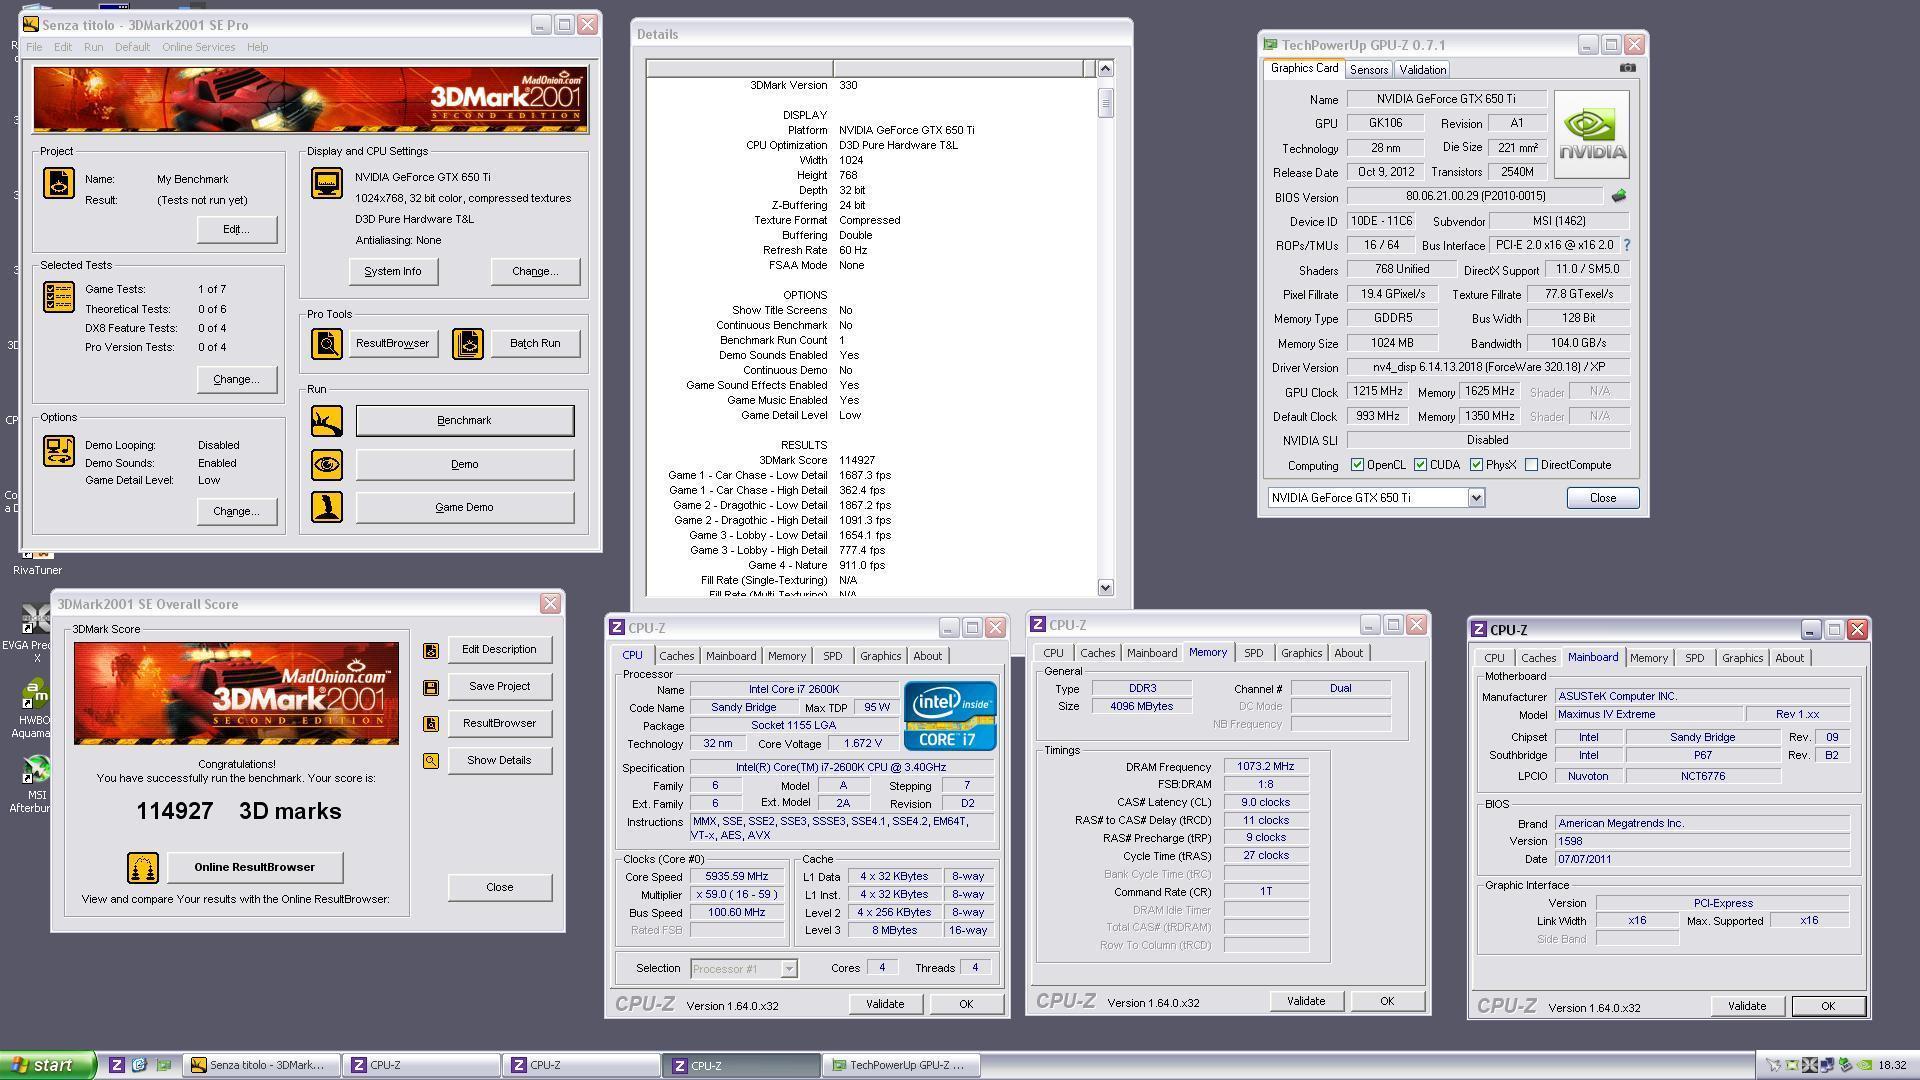Toggle the CUDA checkbox in GPU-Z
Screen dimensions: 1920x1080
[x=1420, y=465]
